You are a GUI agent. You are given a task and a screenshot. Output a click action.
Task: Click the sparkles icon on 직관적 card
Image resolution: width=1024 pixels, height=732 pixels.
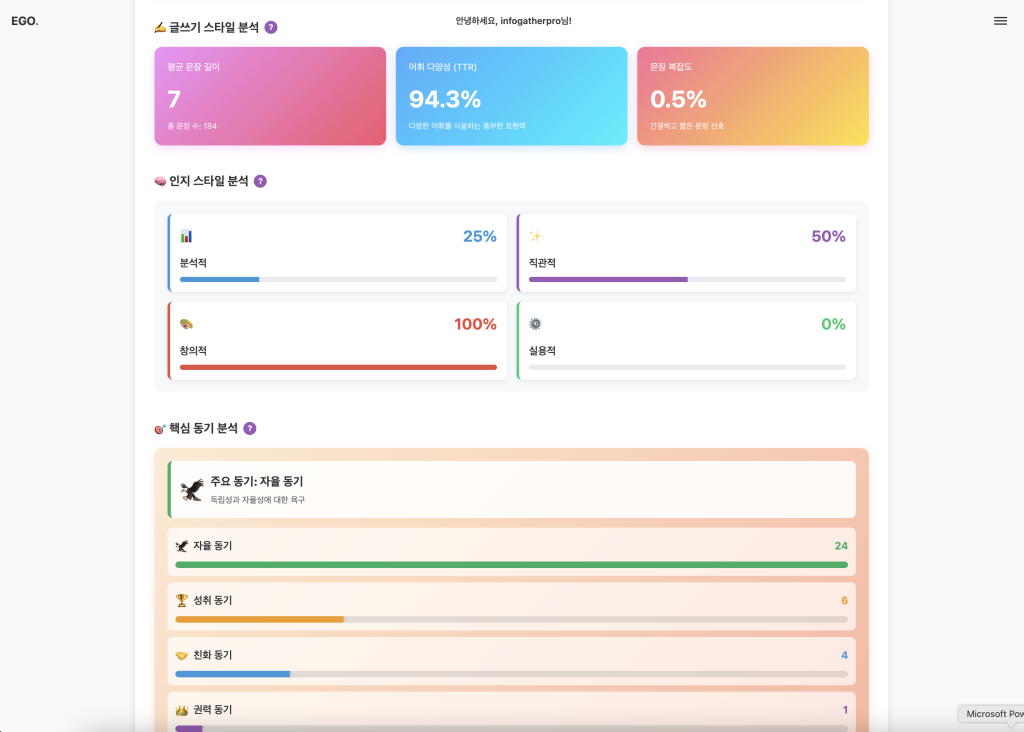click(535, 236)
